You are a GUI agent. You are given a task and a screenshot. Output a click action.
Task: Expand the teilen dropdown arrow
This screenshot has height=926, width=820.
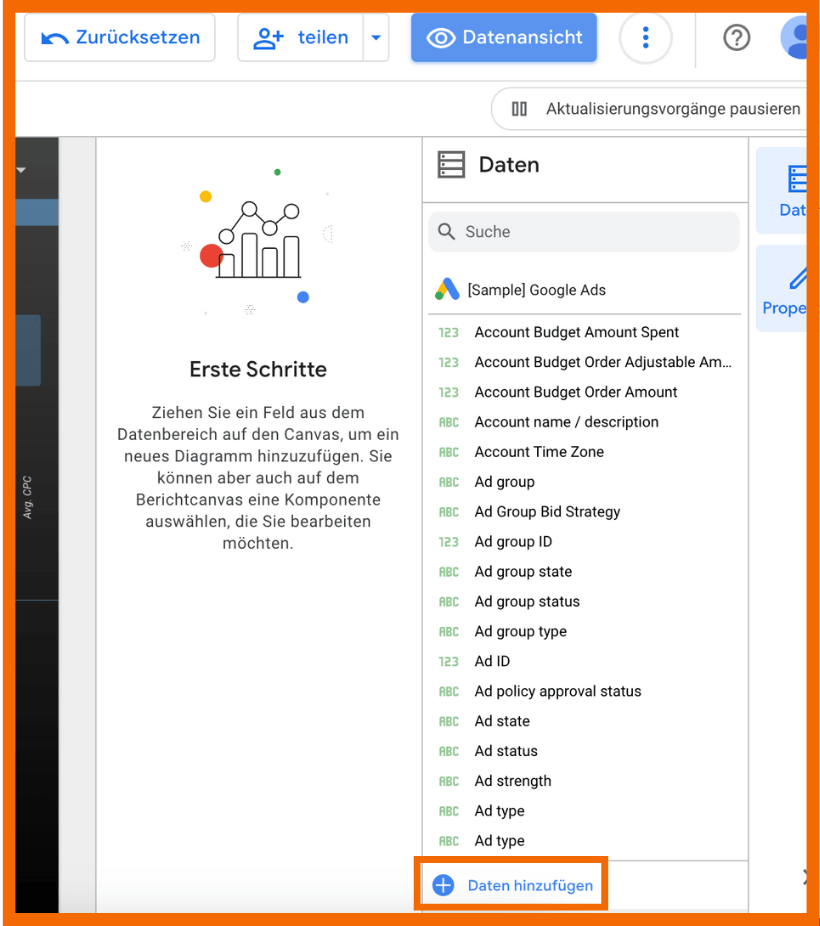[x=376, y=38]
